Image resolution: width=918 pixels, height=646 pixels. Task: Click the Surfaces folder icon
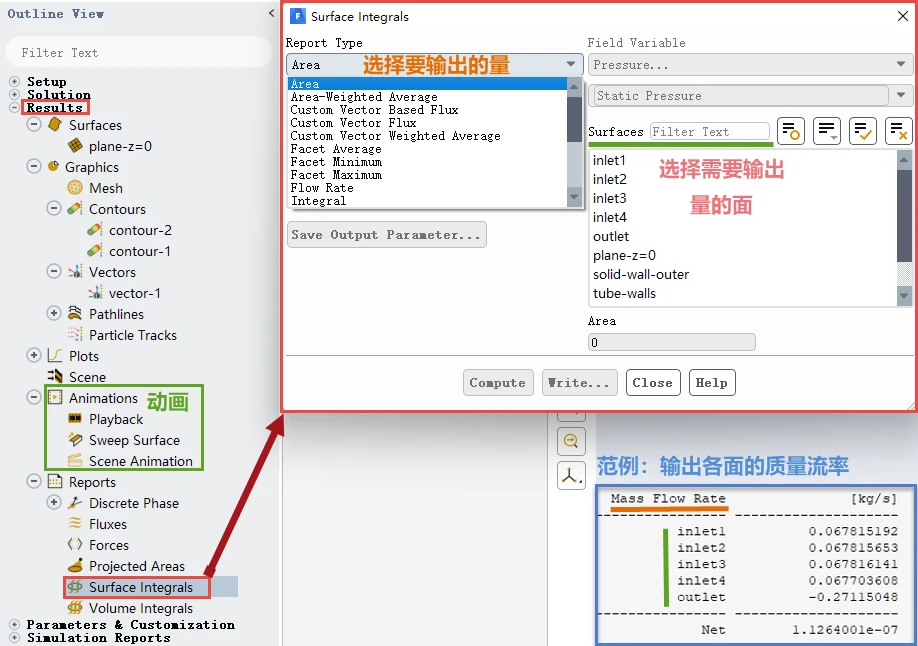pyautogui.click(x=55, y=124)
